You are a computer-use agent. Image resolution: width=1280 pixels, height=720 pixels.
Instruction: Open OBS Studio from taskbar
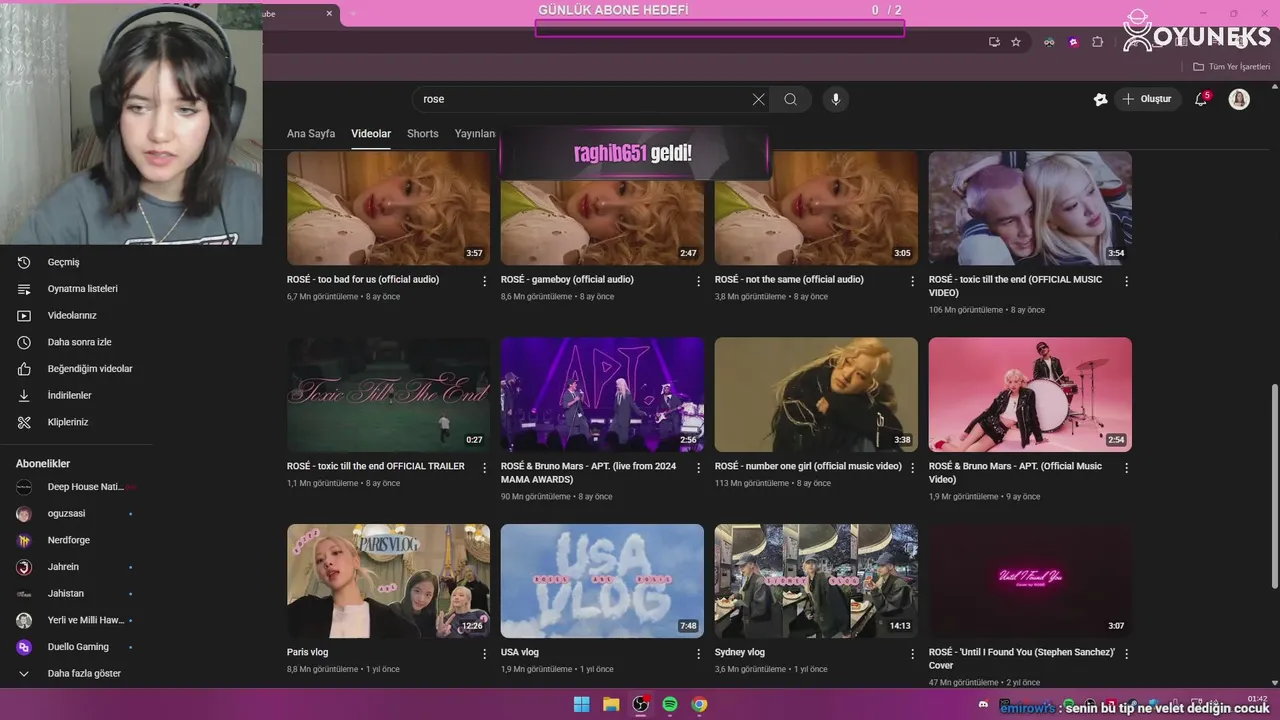click(x=641, y=705)
